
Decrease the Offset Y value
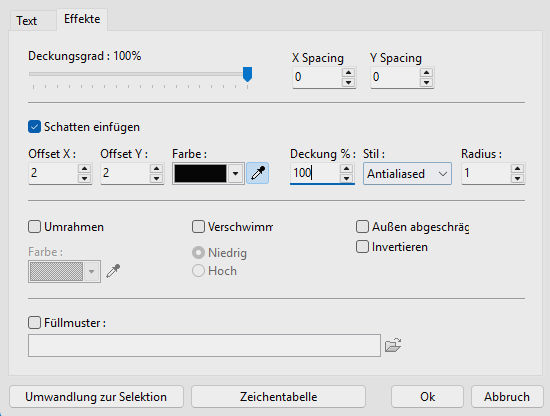click(156, 178)
